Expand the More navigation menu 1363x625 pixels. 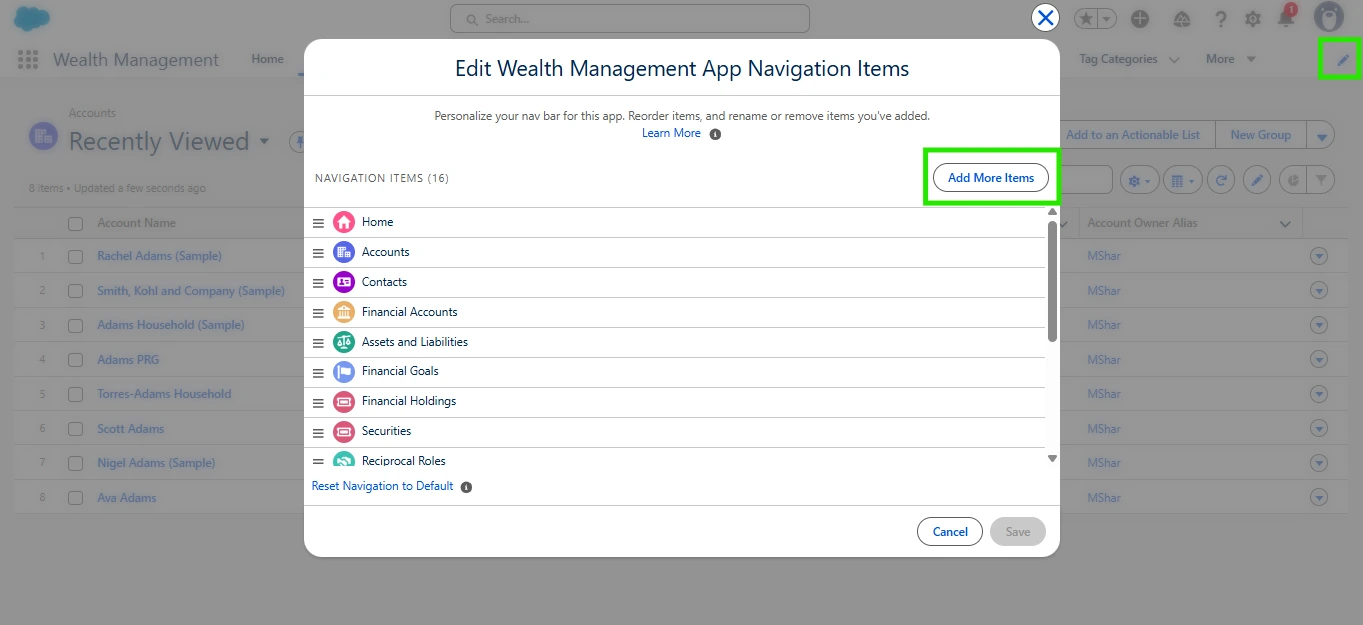click(x=1230, y=59)
